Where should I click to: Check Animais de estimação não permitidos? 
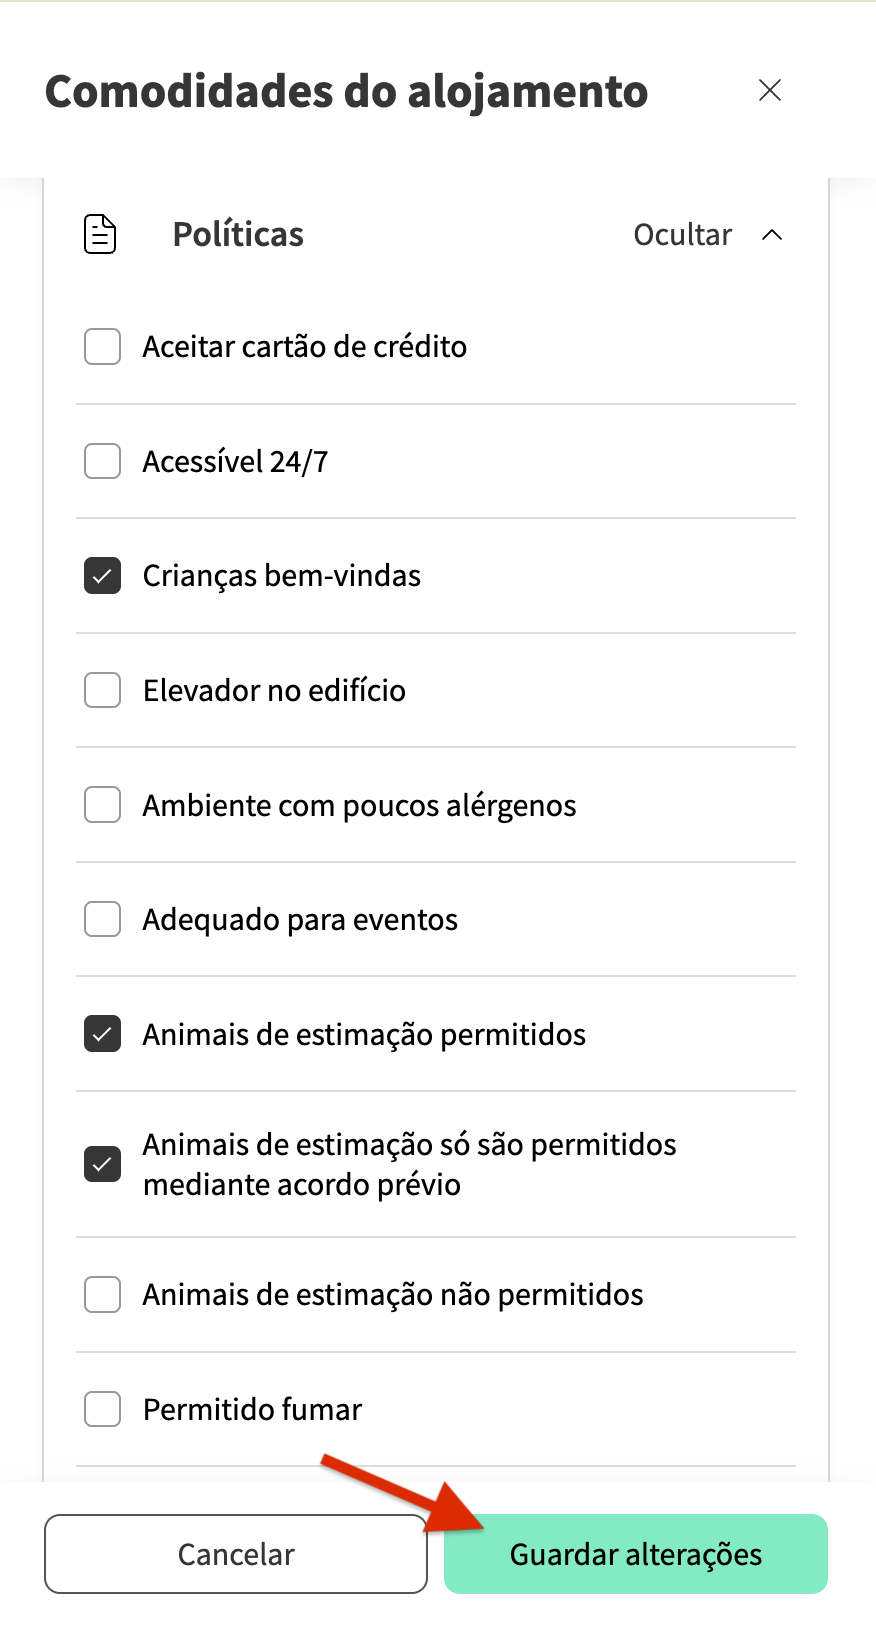tap(103, 1295)
